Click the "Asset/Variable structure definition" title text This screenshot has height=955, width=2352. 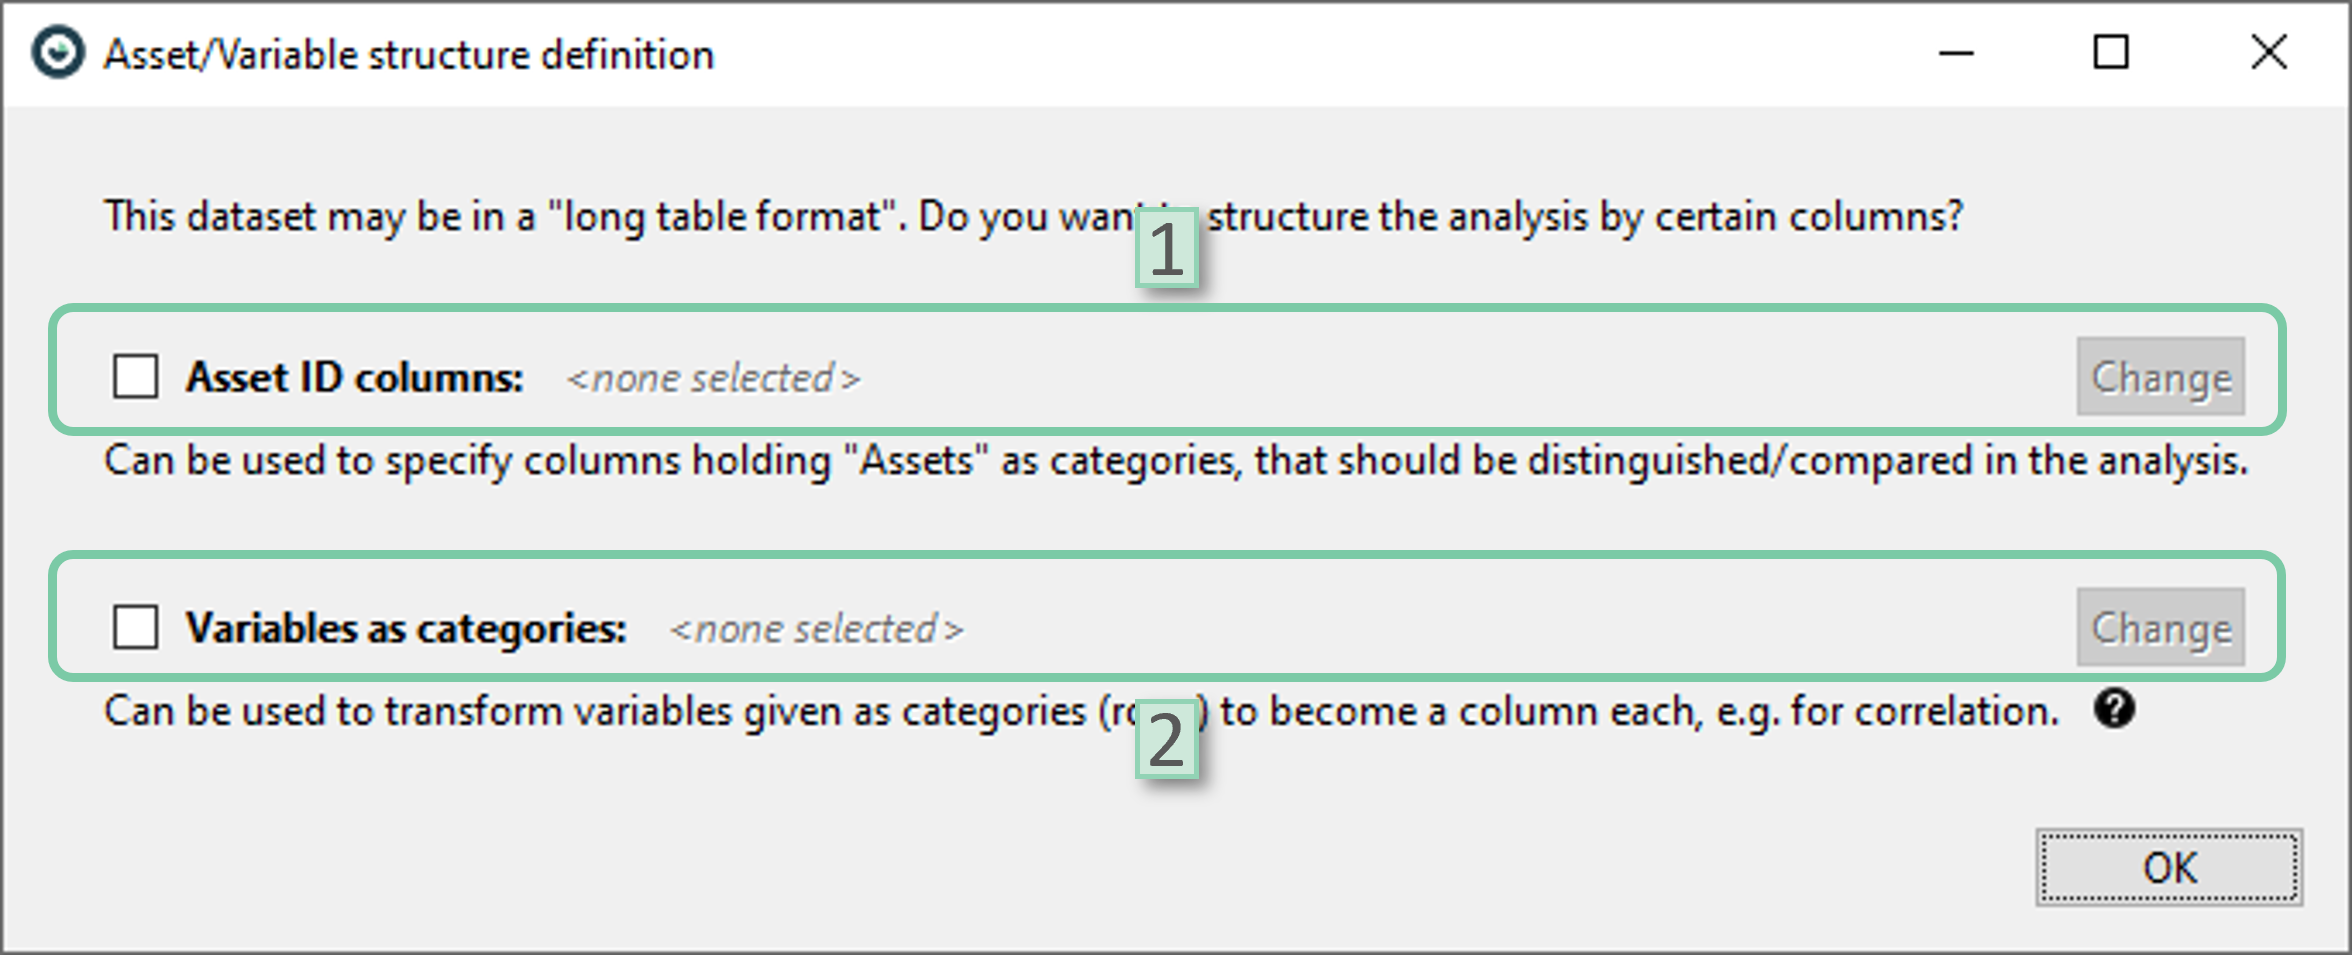409,55
